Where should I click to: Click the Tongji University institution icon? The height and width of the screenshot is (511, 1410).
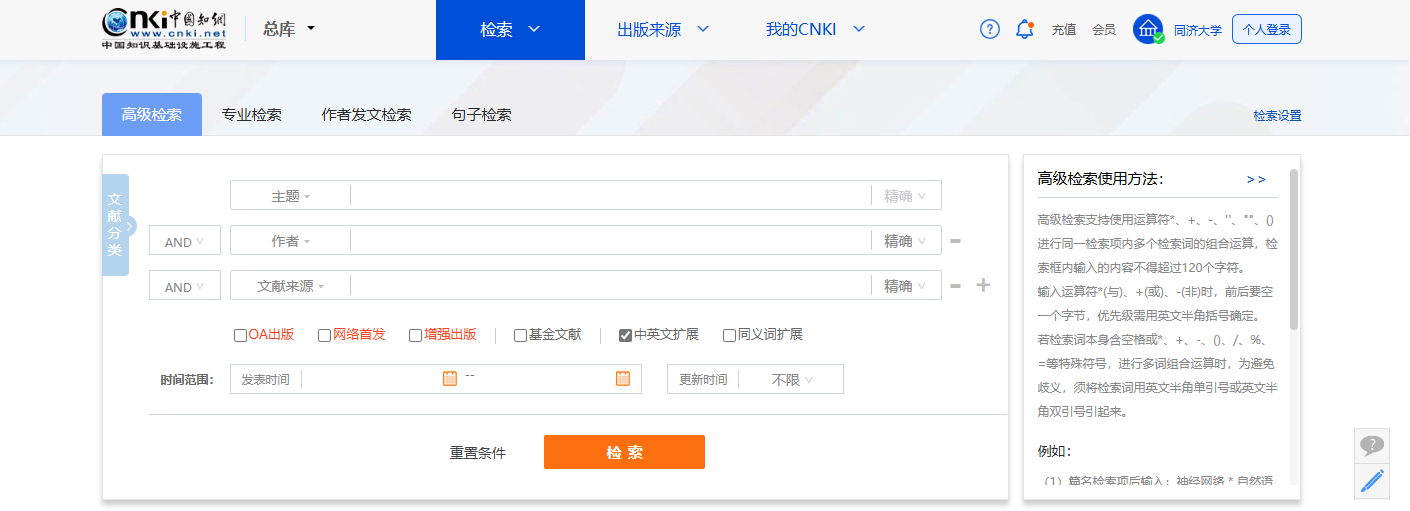click(x=1148, y=29)
